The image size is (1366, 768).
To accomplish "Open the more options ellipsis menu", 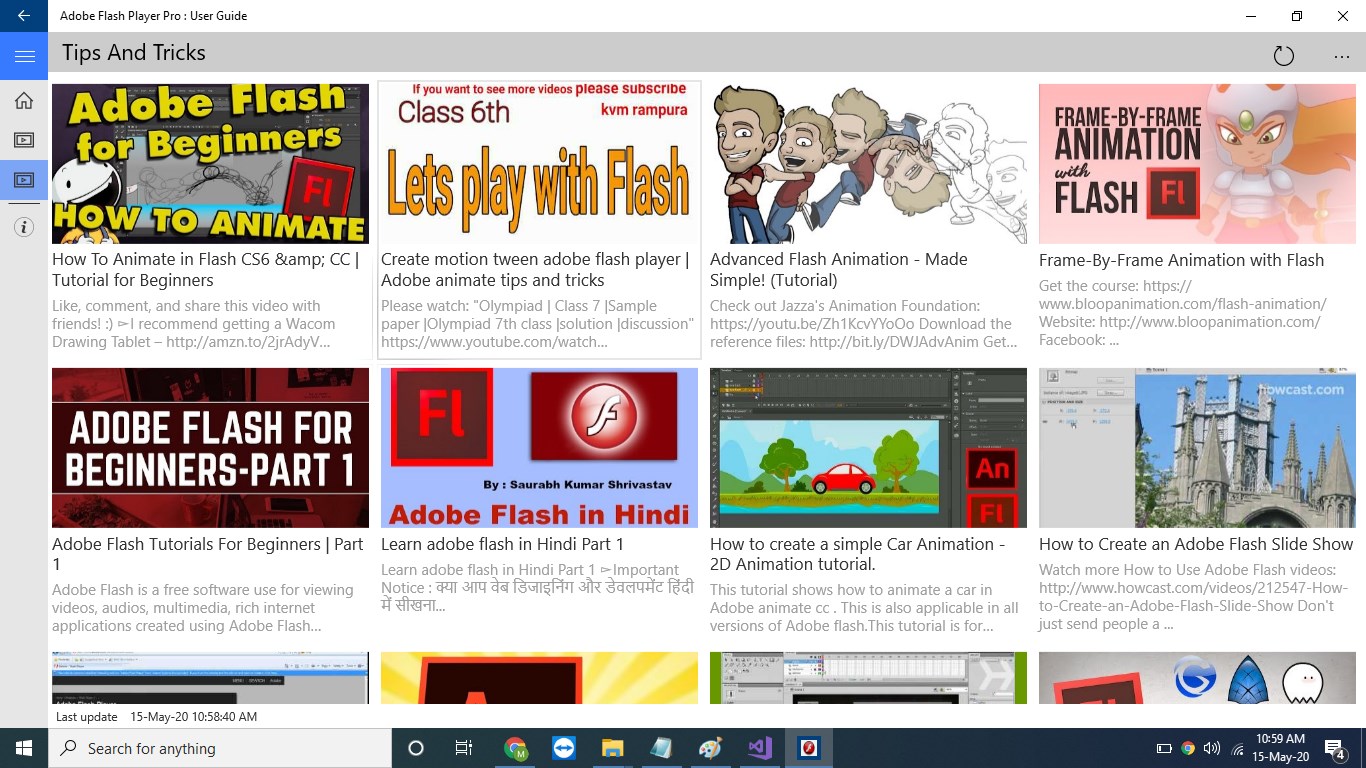I will [x=1342, y=56].
